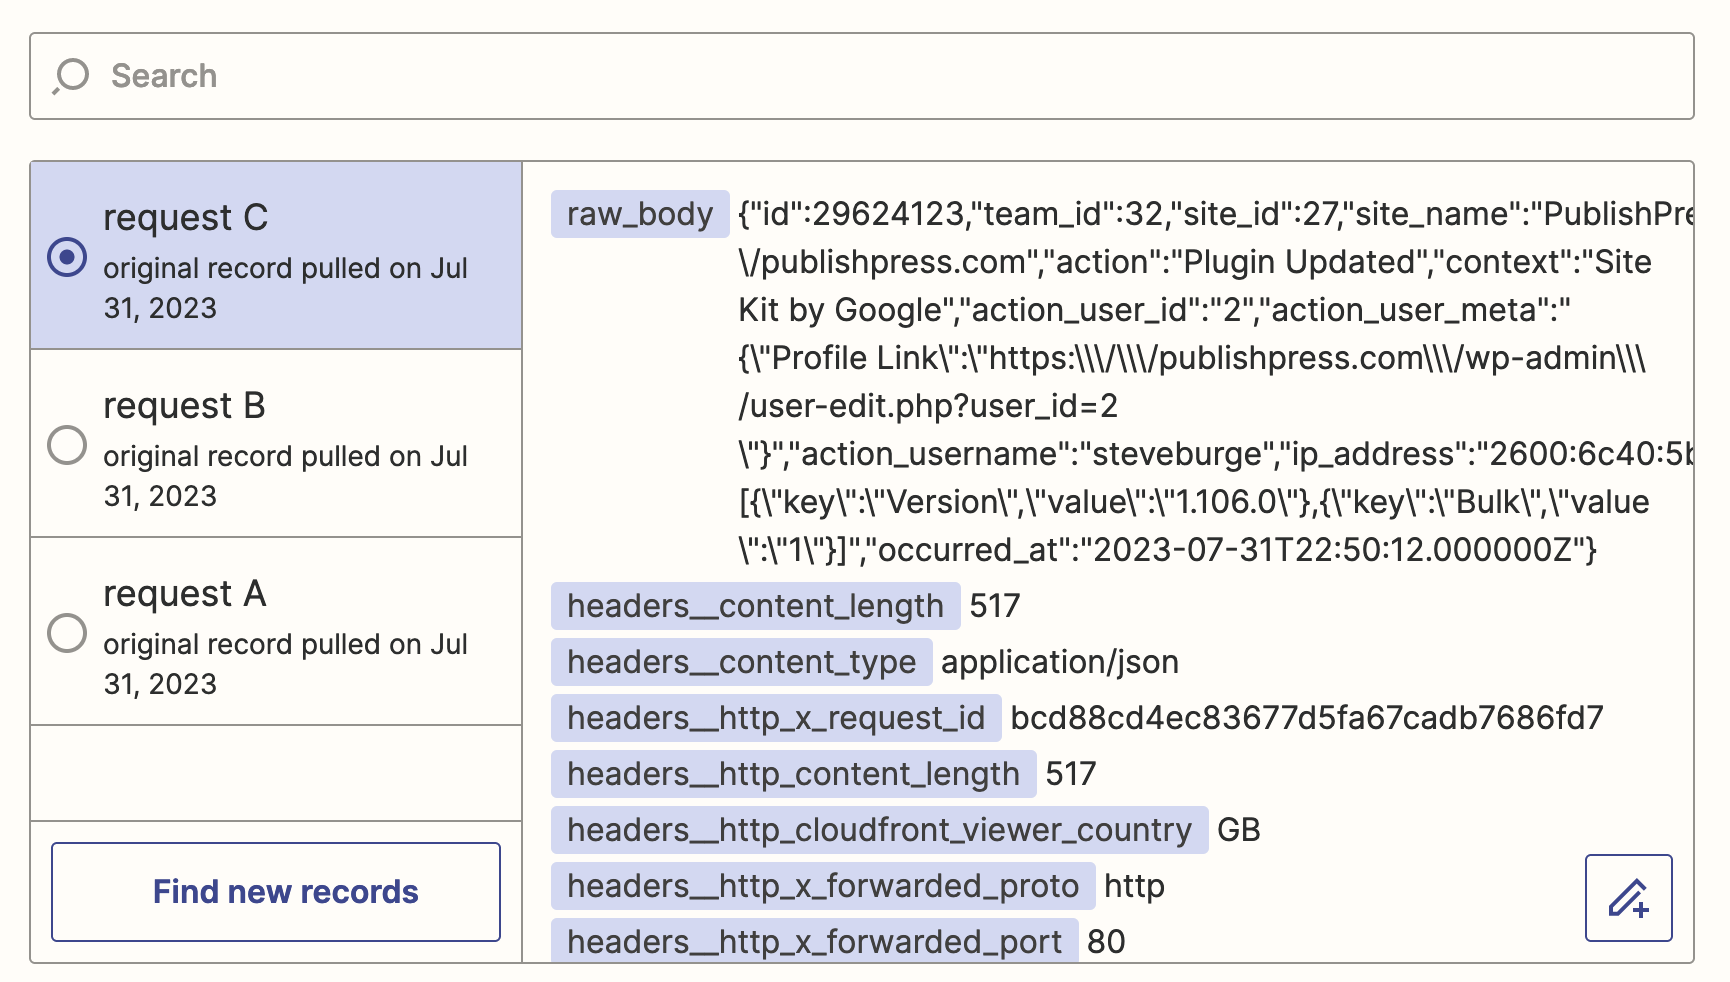Reselect the request C radio button
1730x982 pixels.
point(67,257)
